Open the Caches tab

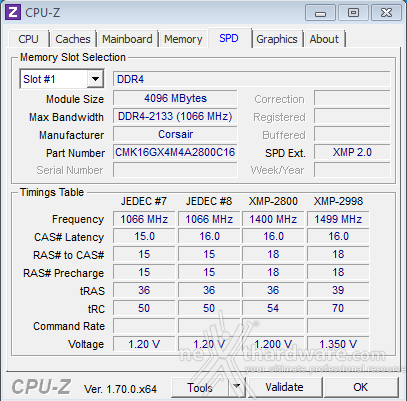click(x=73, y=39)
